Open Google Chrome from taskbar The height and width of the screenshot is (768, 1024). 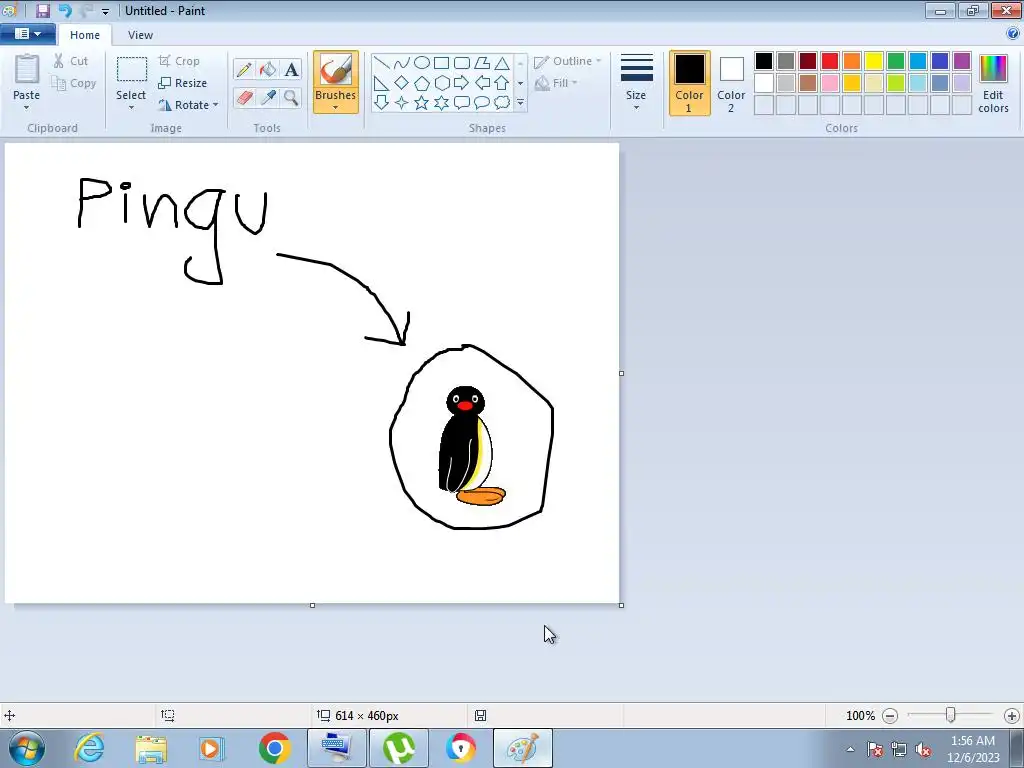point(274,748)
